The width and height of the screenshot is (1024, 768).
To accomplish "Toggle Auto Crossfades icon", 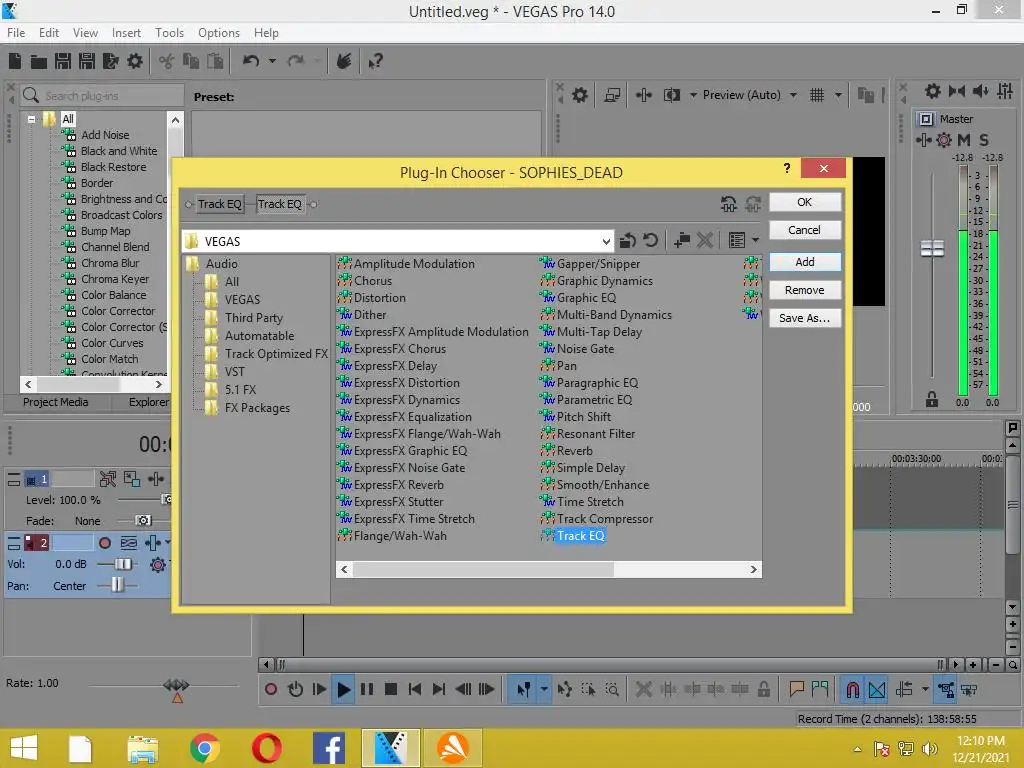I will tap(877, 689).
